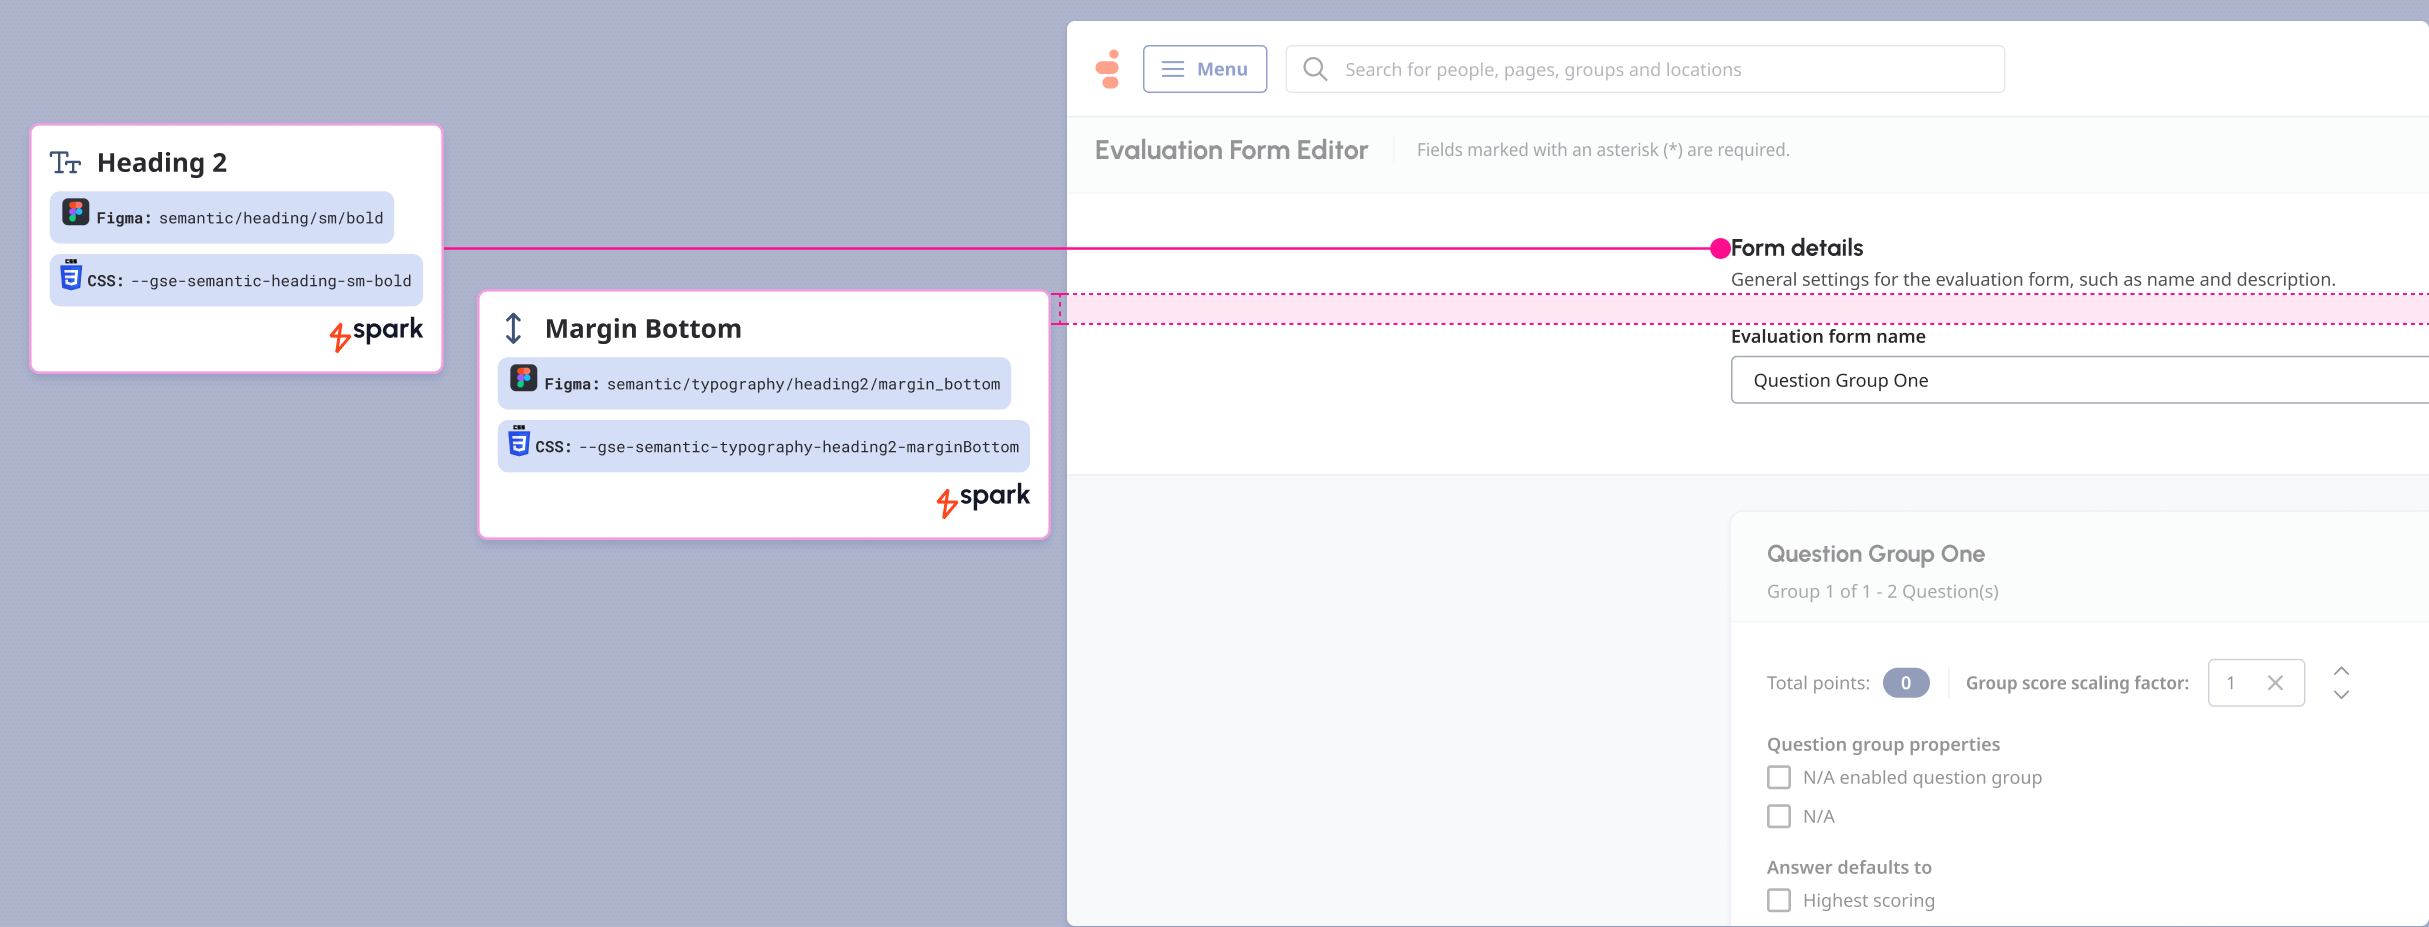The width and height of the screenshot is (2429, 927).
Task: Click the Total points badge showing 0
Action: pyautogui.click(x=1906, y=683)
